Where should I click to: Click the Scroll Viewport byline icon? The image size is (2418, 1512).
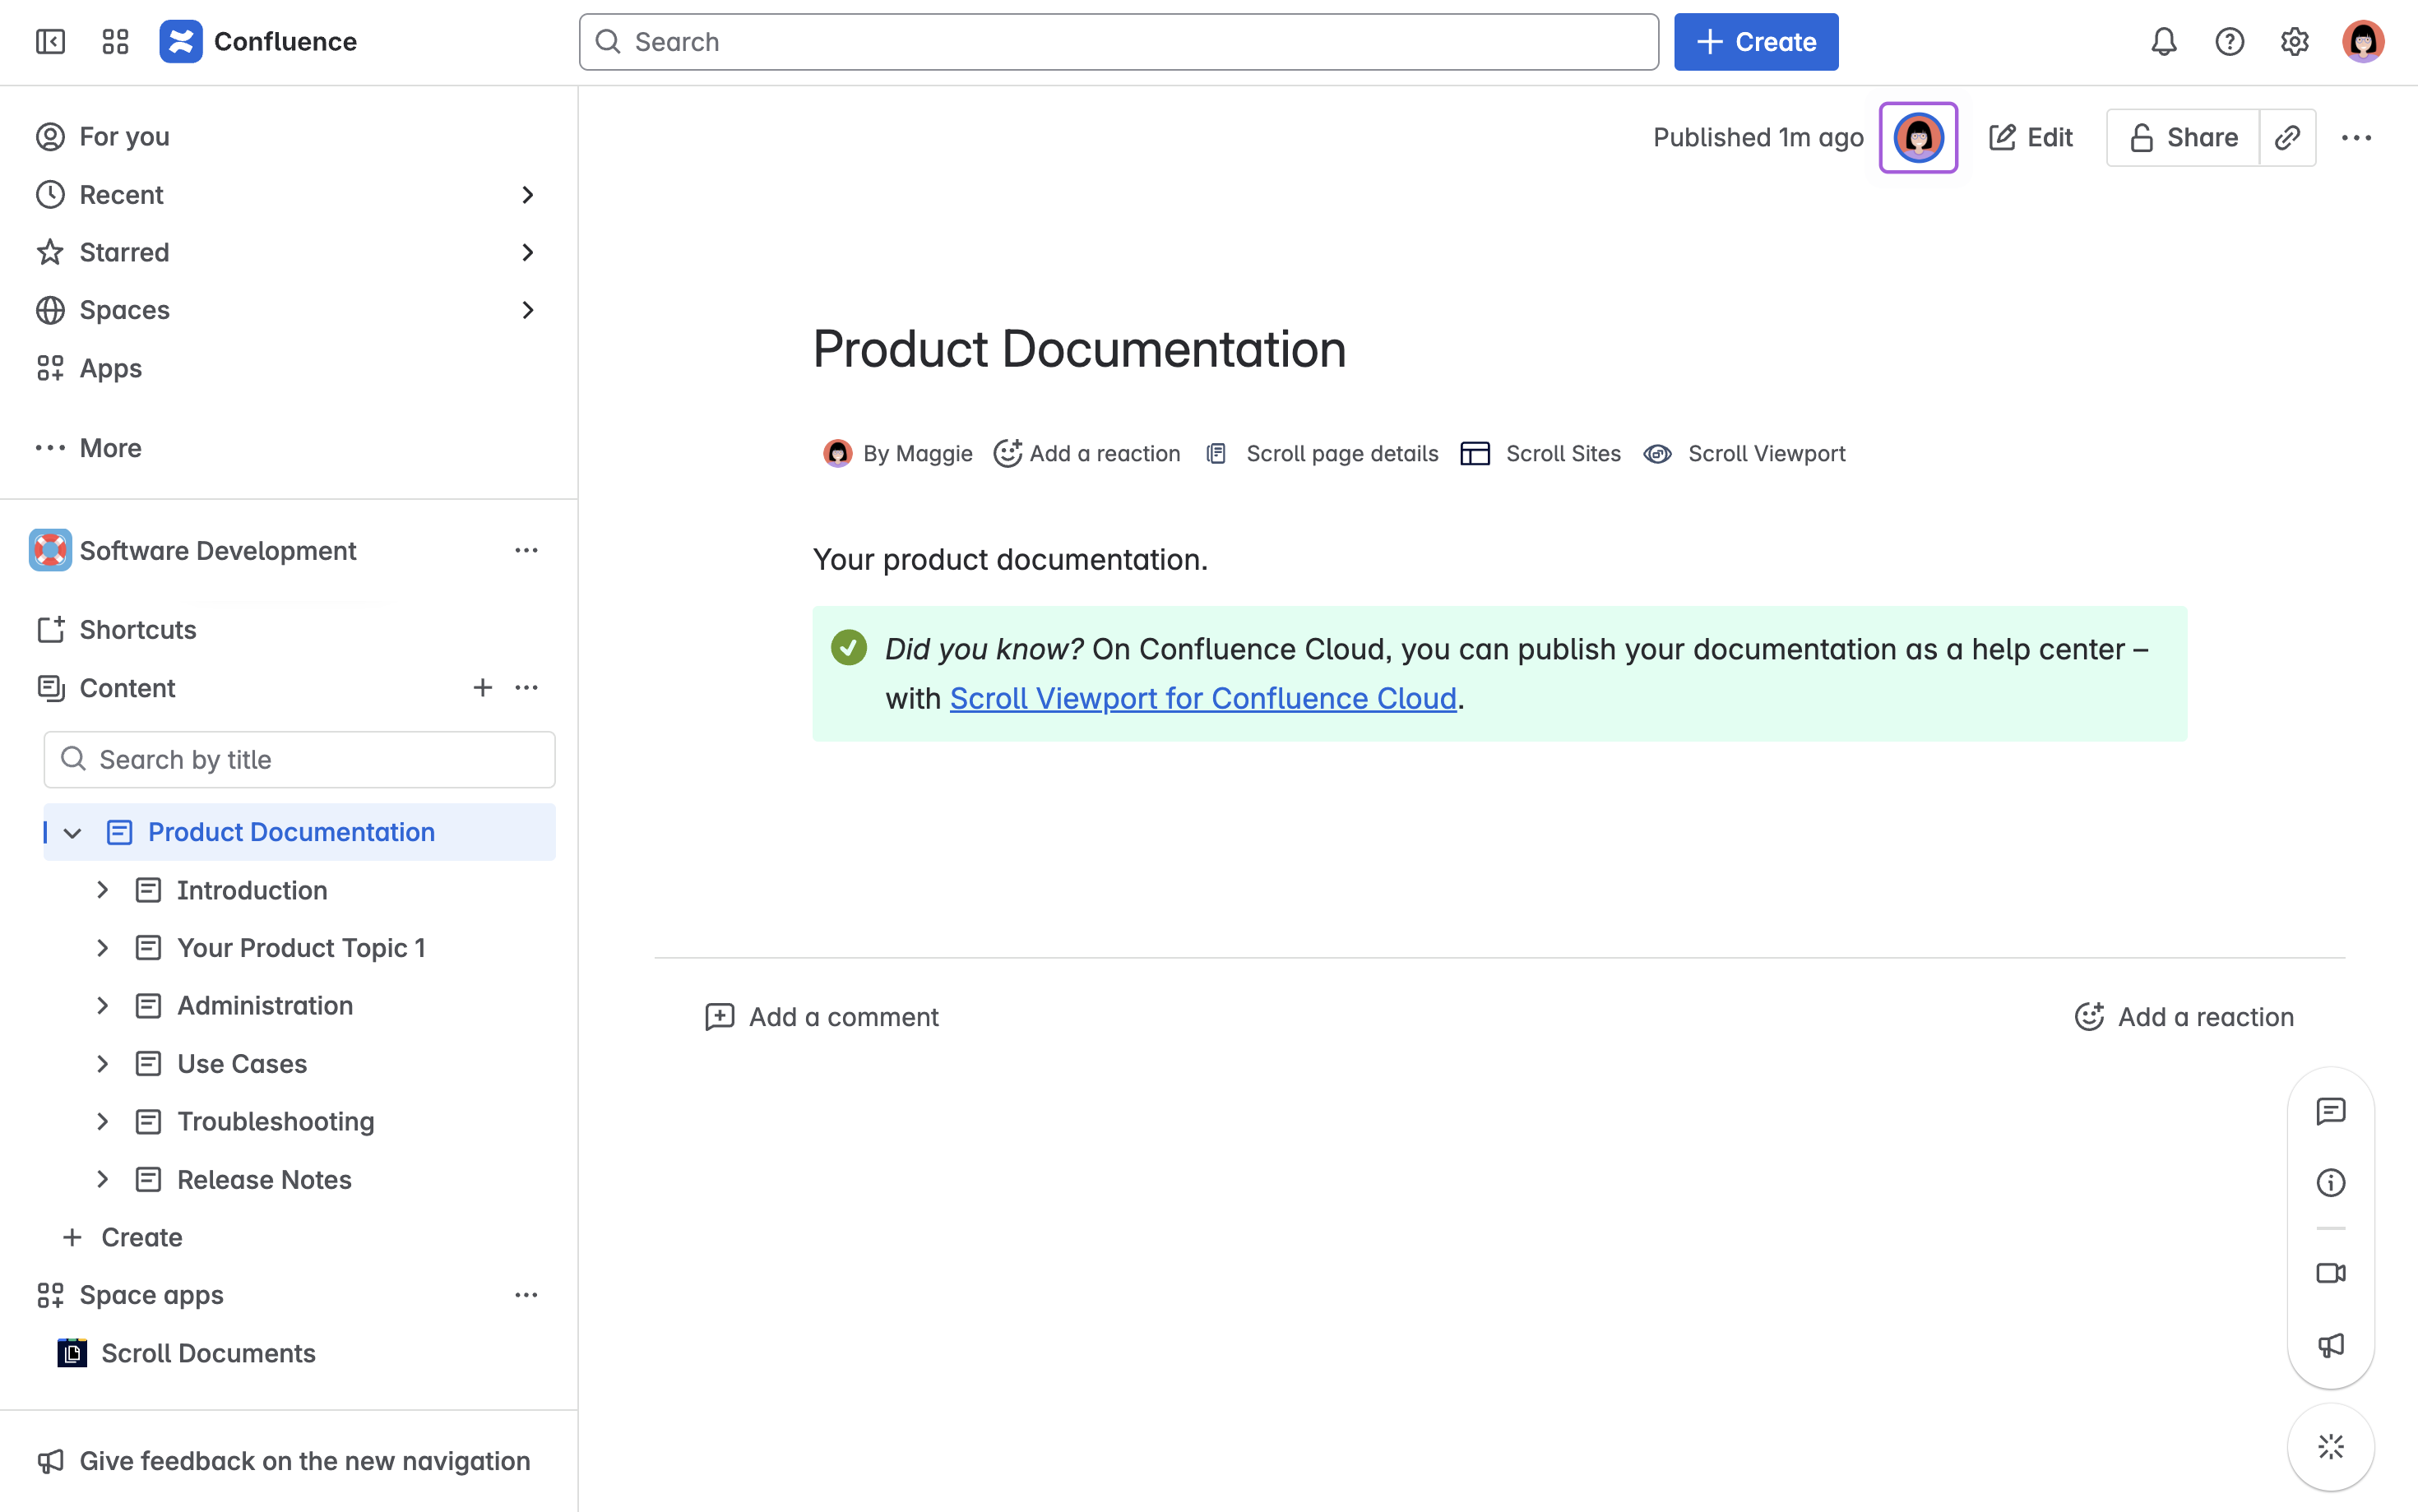point(1658,453)
